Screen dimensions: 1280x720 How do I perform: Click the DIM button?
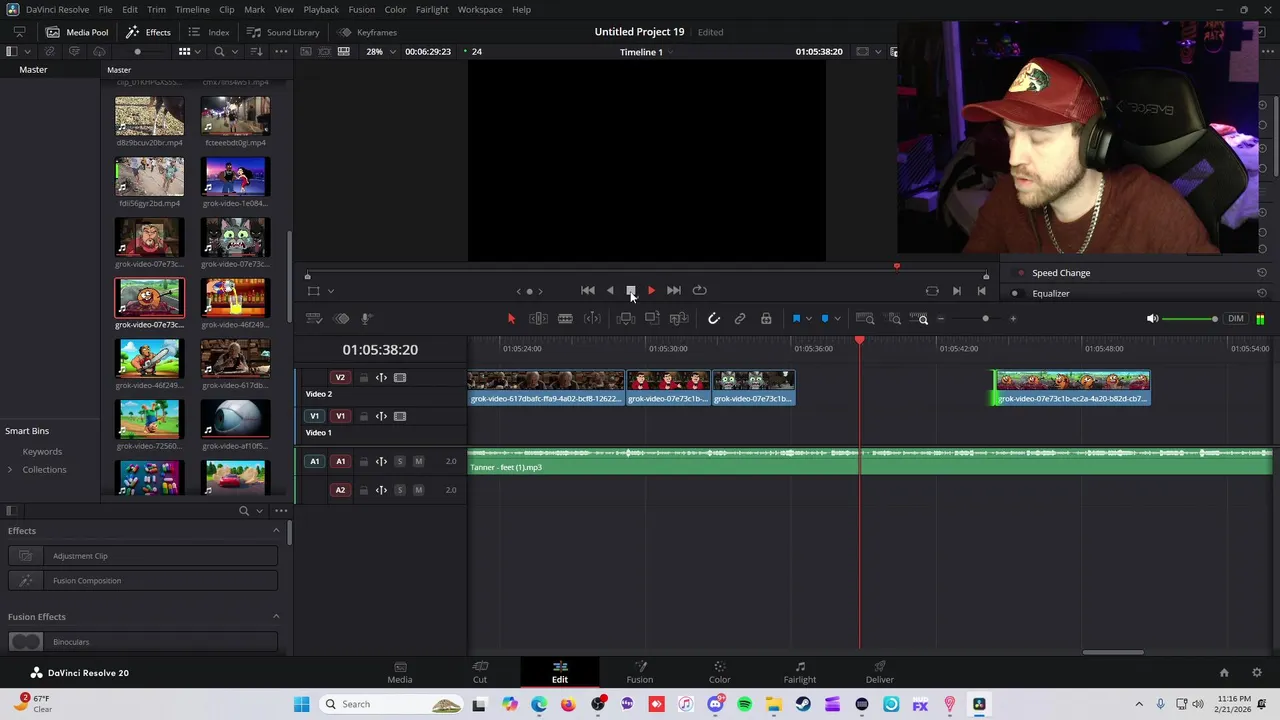(x=1236, y=319)
